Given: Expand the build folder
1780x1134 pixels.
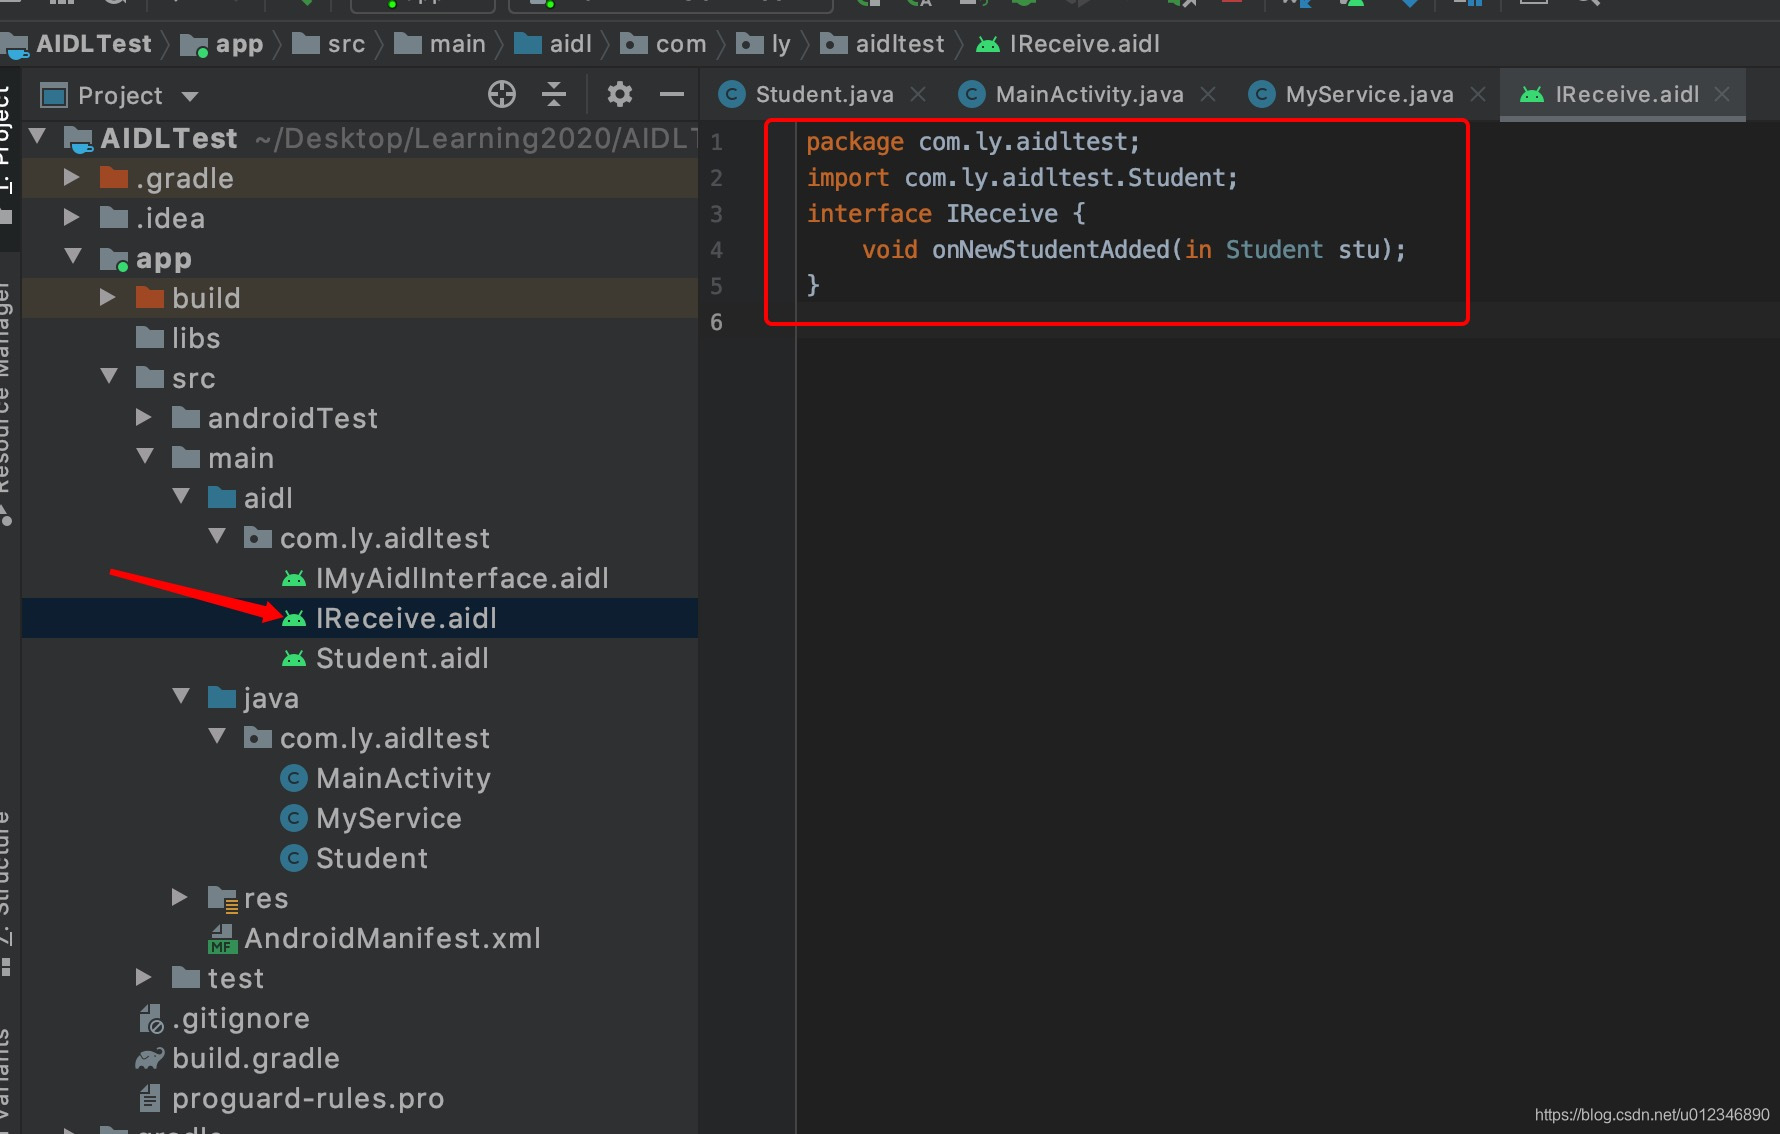Looking at the screenshot, I should [107, 297].
